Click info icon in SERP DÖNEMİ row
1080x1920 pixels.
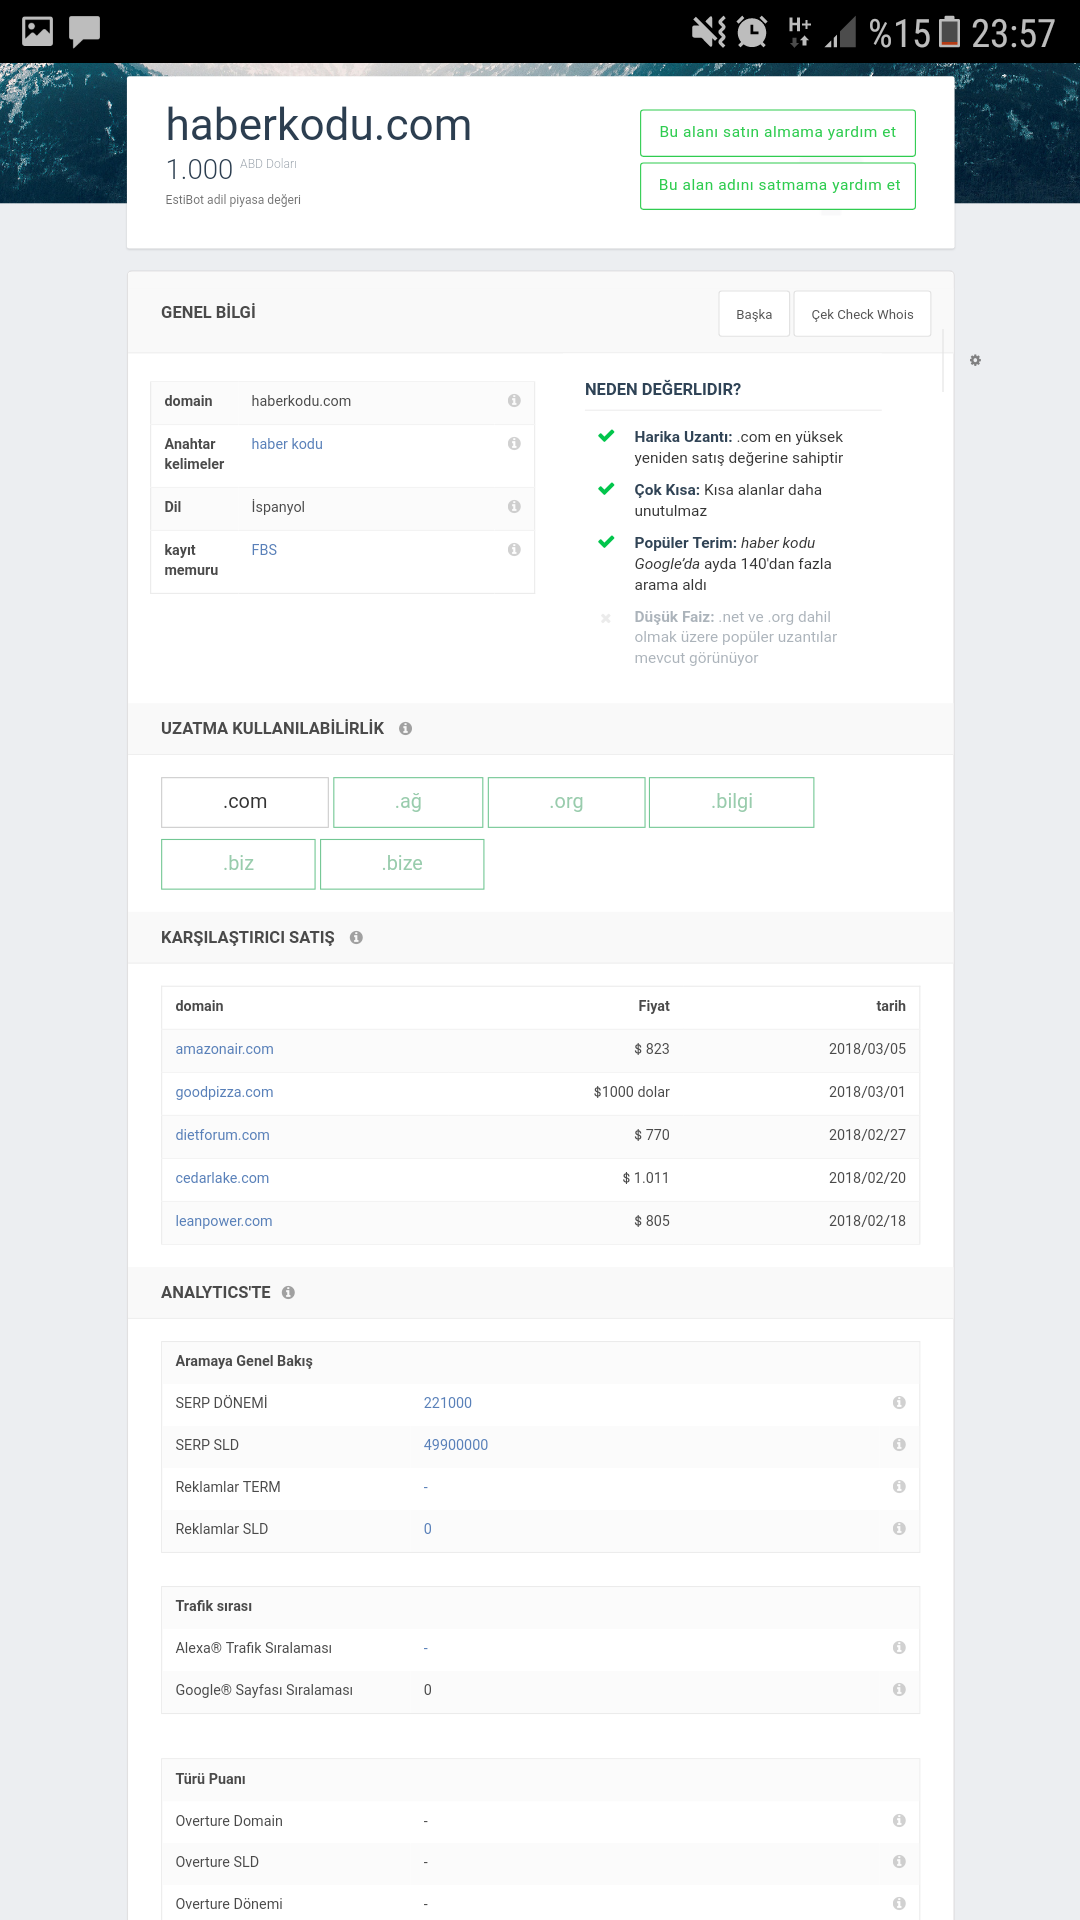(899, 1403)
